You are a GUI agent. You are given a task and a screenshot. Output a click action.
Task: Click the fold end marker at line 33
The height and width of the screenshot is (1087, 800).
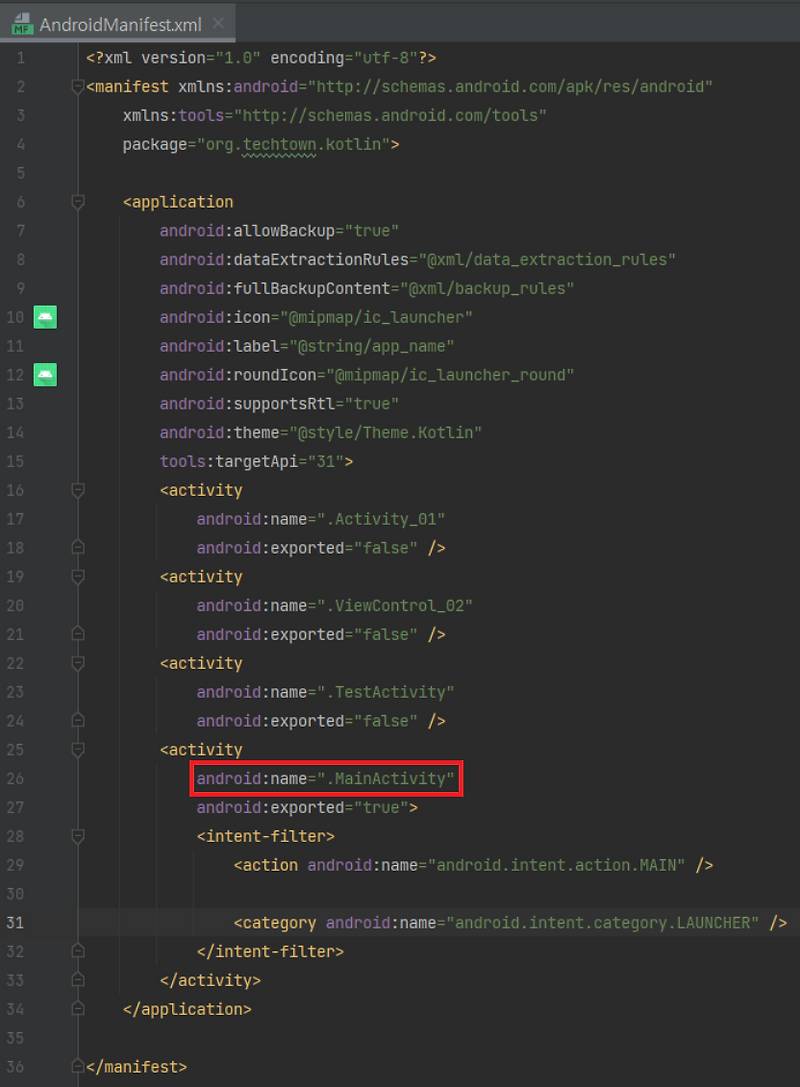tap(77, 980)
